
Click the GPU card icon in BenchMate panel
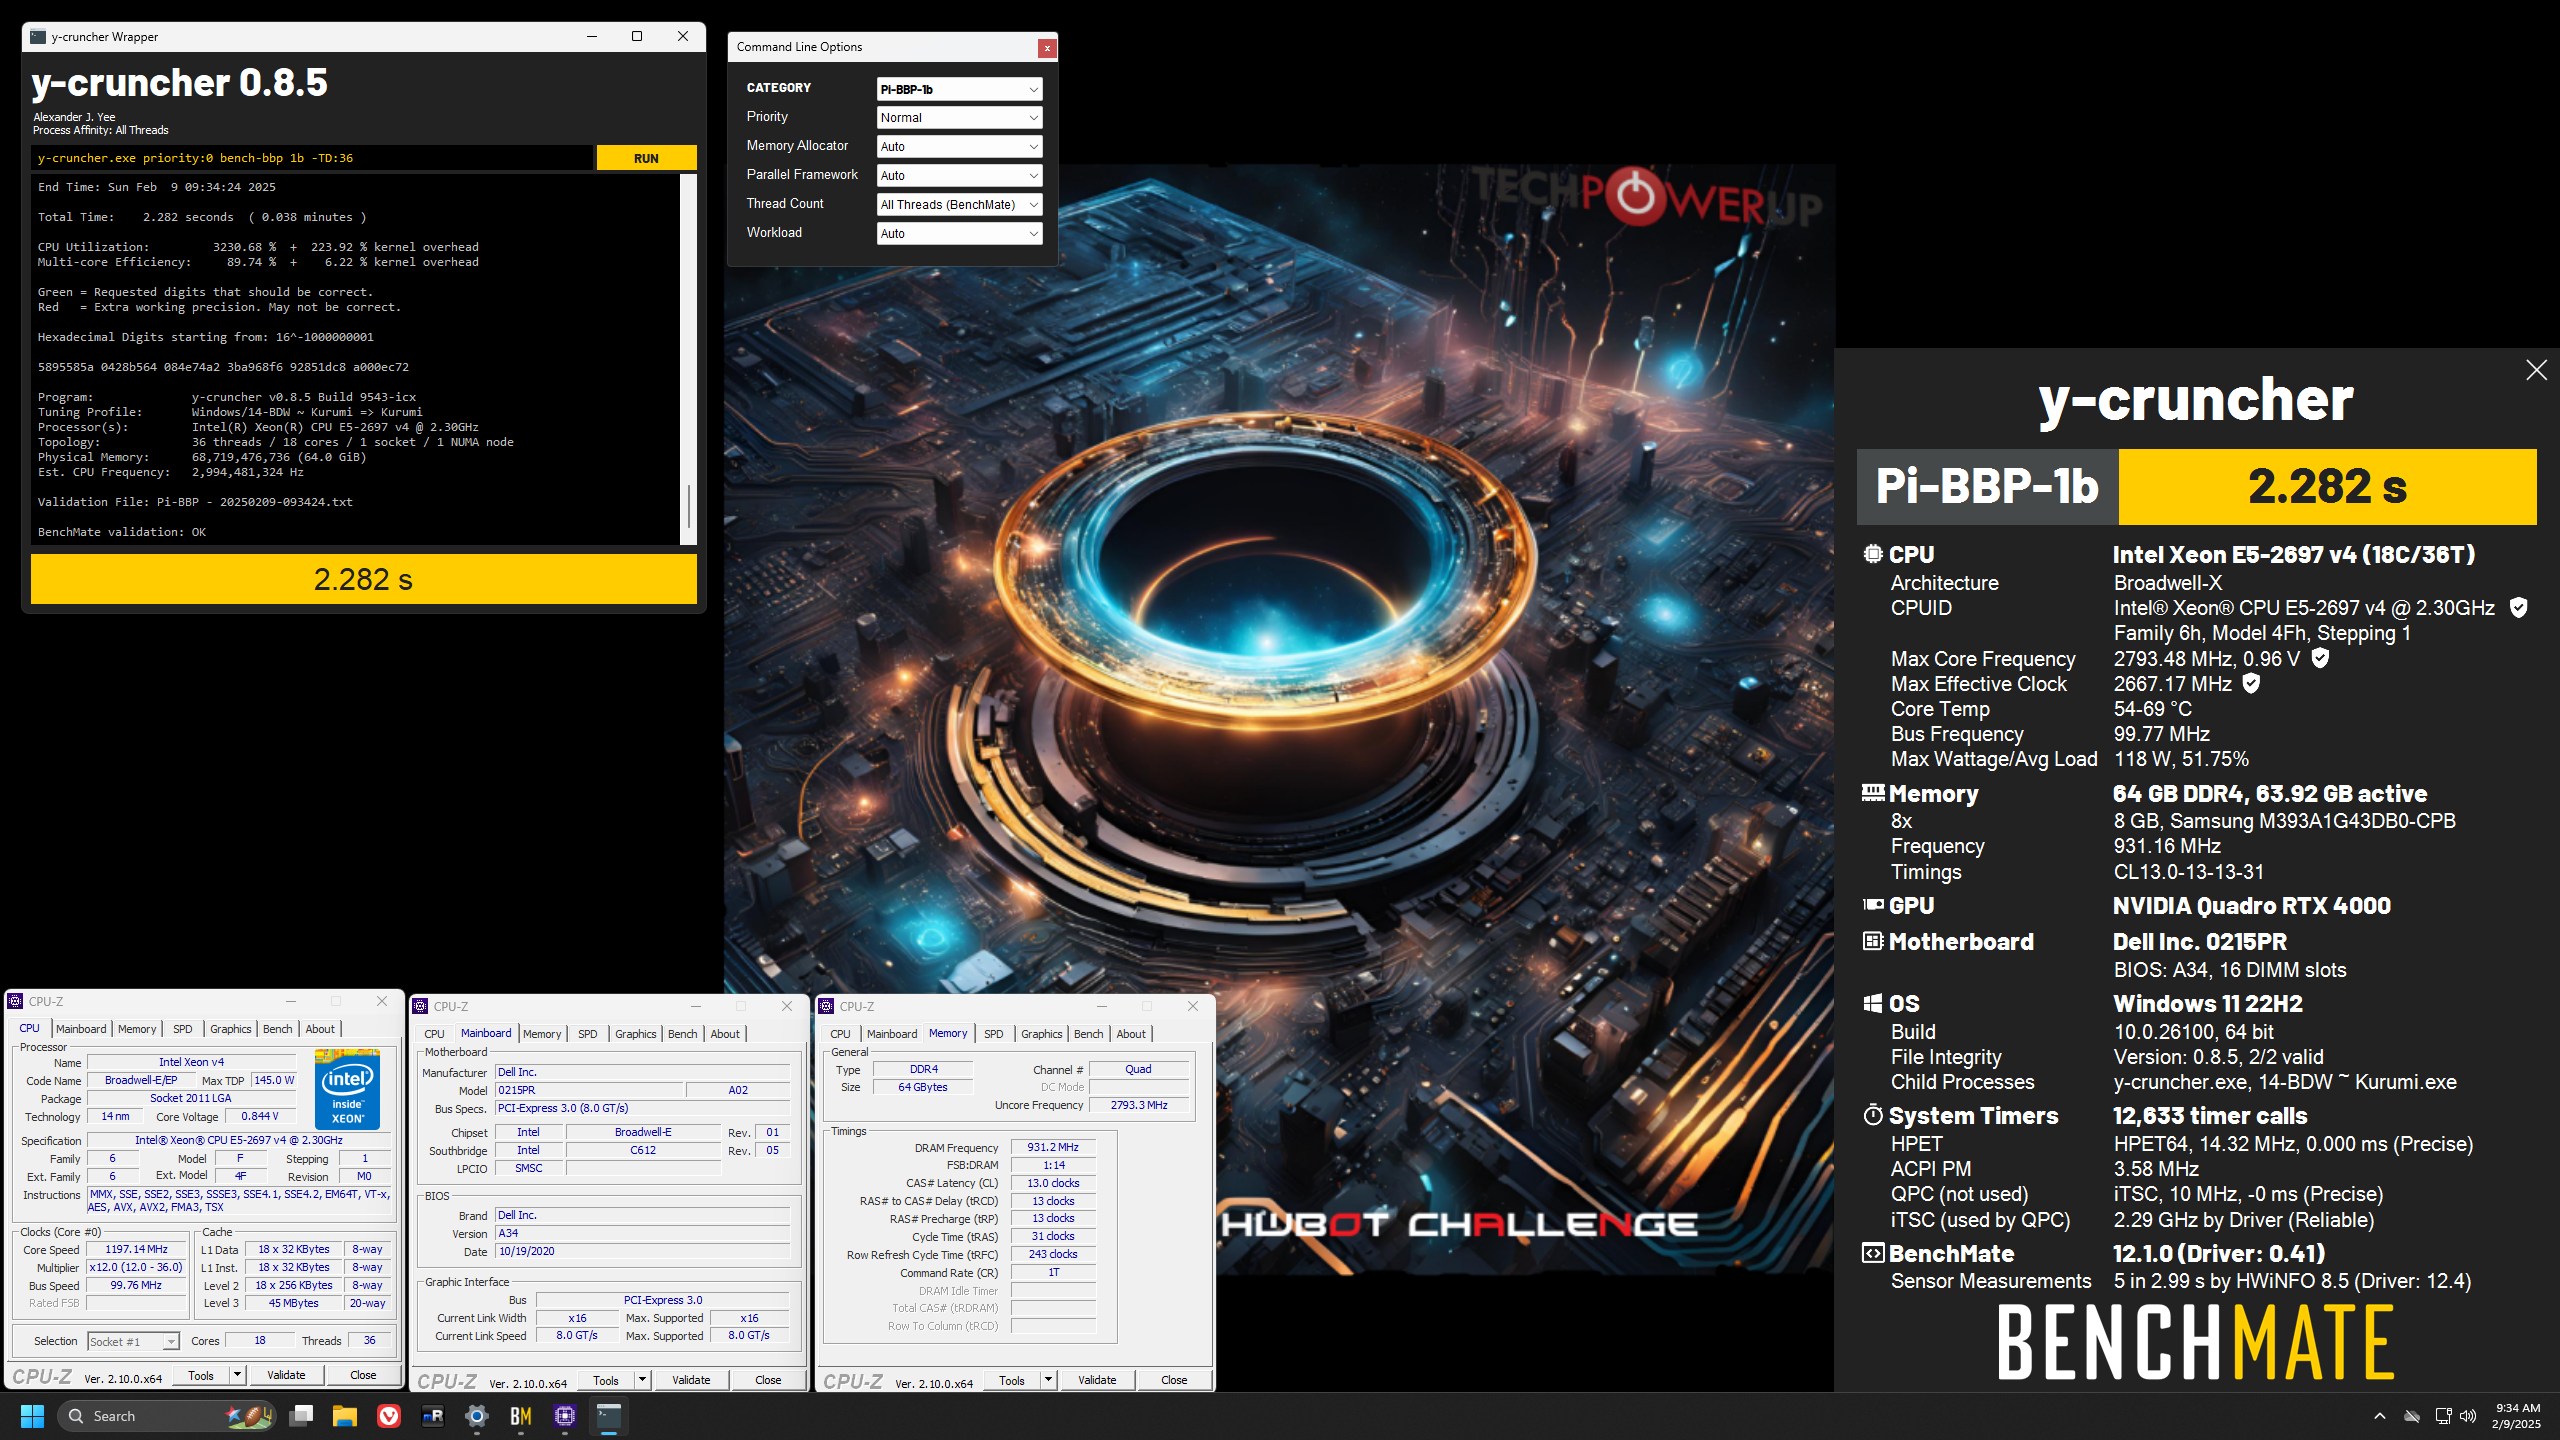(1873, 905)
